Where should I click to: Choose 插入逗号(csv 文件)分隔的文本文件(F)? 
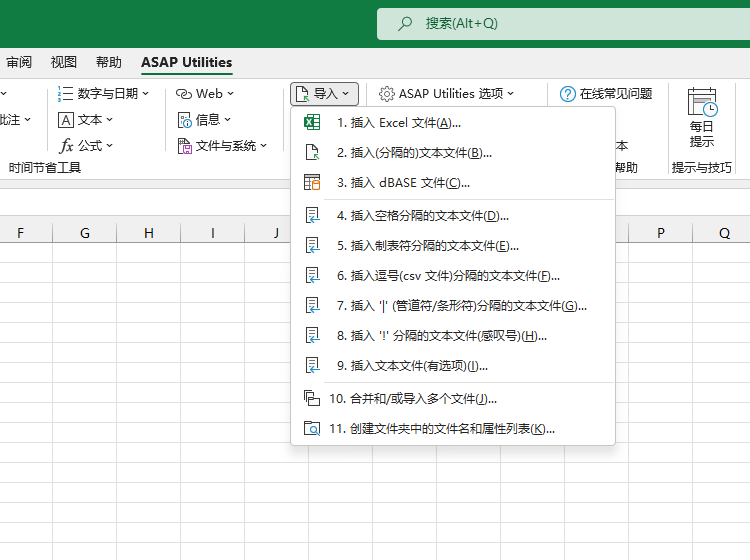pos(452,276)
